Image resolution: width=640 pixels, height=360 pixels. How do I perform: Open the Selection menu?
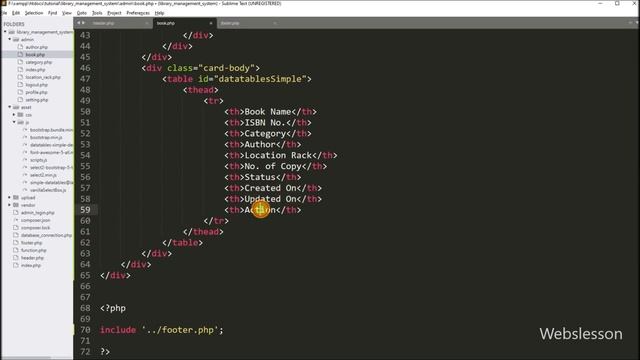click(x=33, y=13)
